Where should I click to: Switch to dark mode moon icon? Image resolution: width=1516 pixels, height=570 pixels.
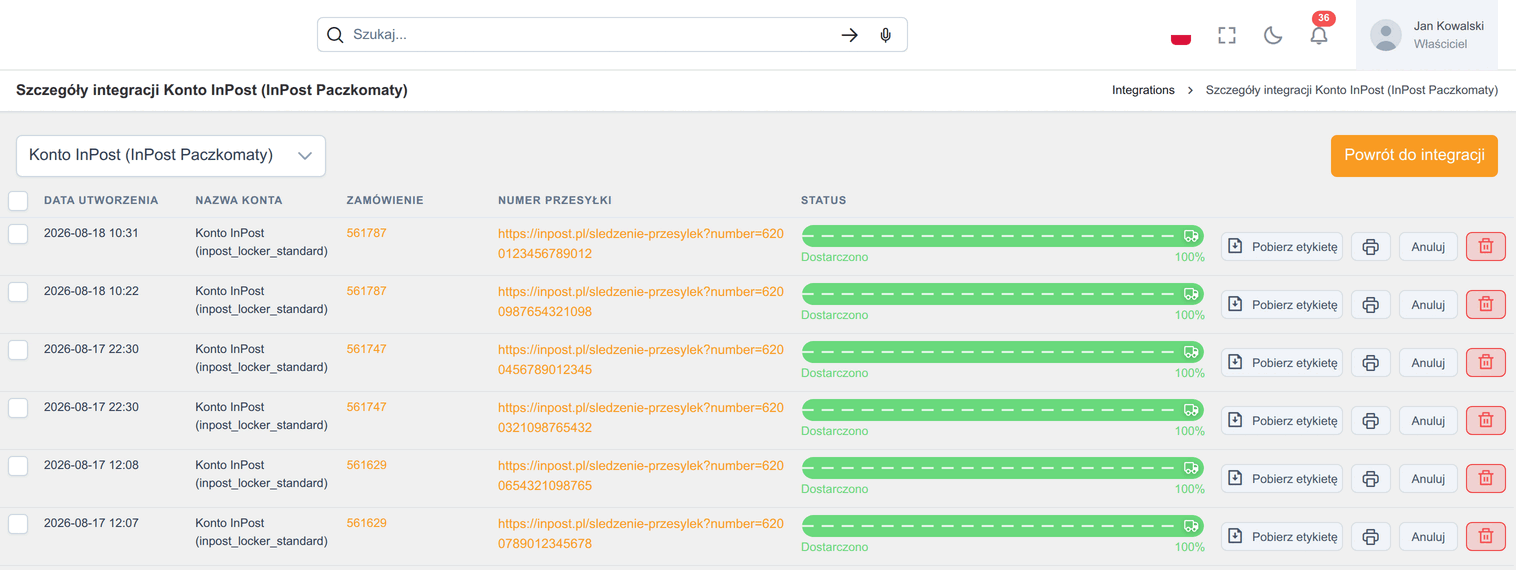(1273, 35)
